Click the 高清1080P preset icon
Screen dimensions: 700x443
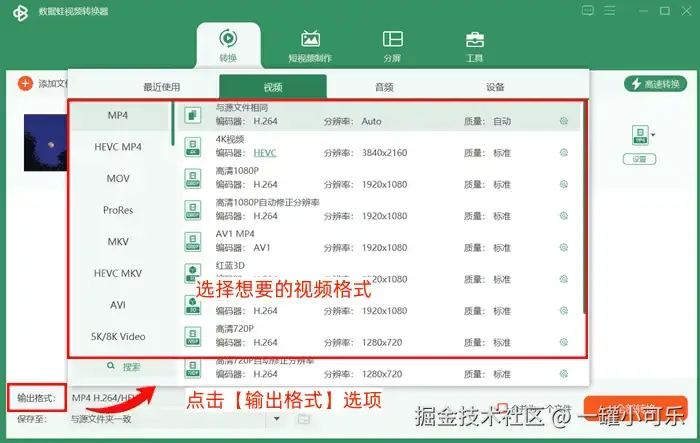(x=193, y=179)
